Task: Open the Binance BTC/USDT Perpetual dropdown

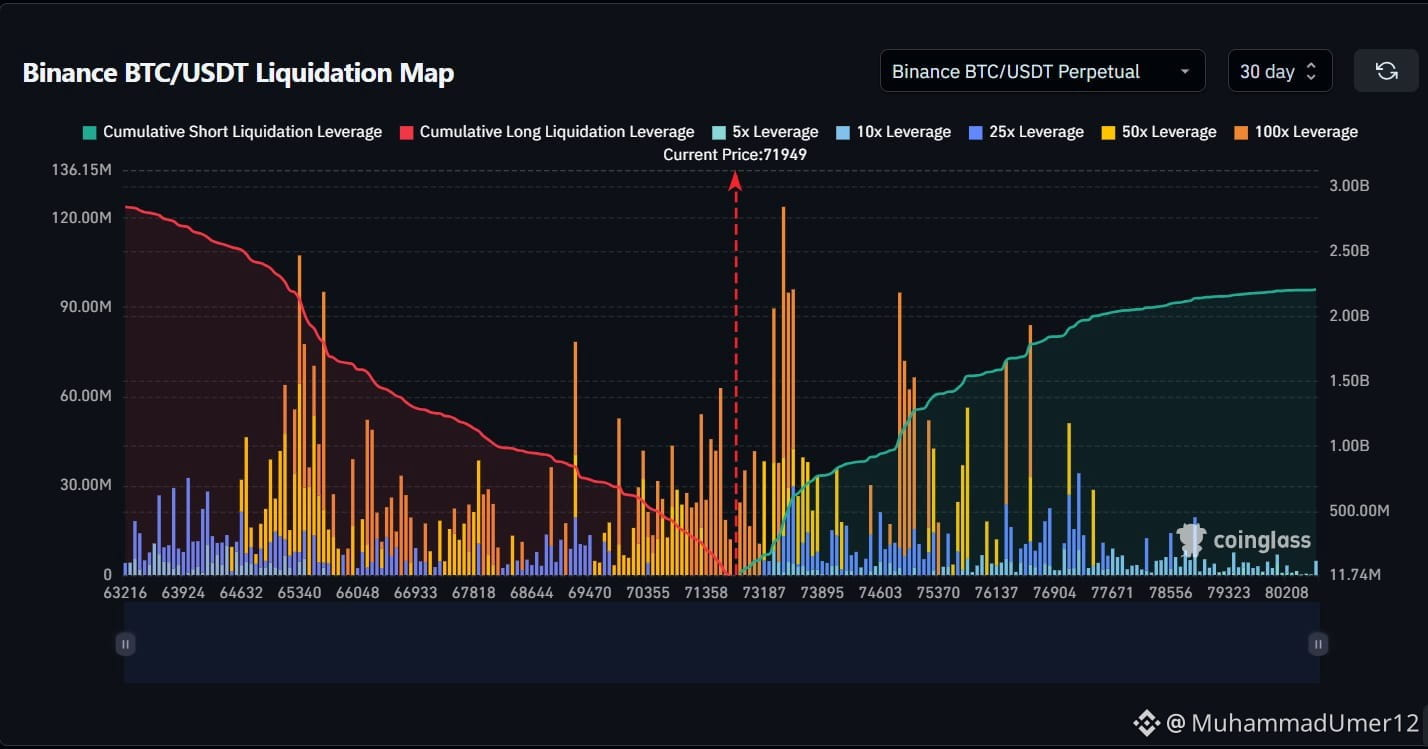Action: click(x=1043, y=71)
